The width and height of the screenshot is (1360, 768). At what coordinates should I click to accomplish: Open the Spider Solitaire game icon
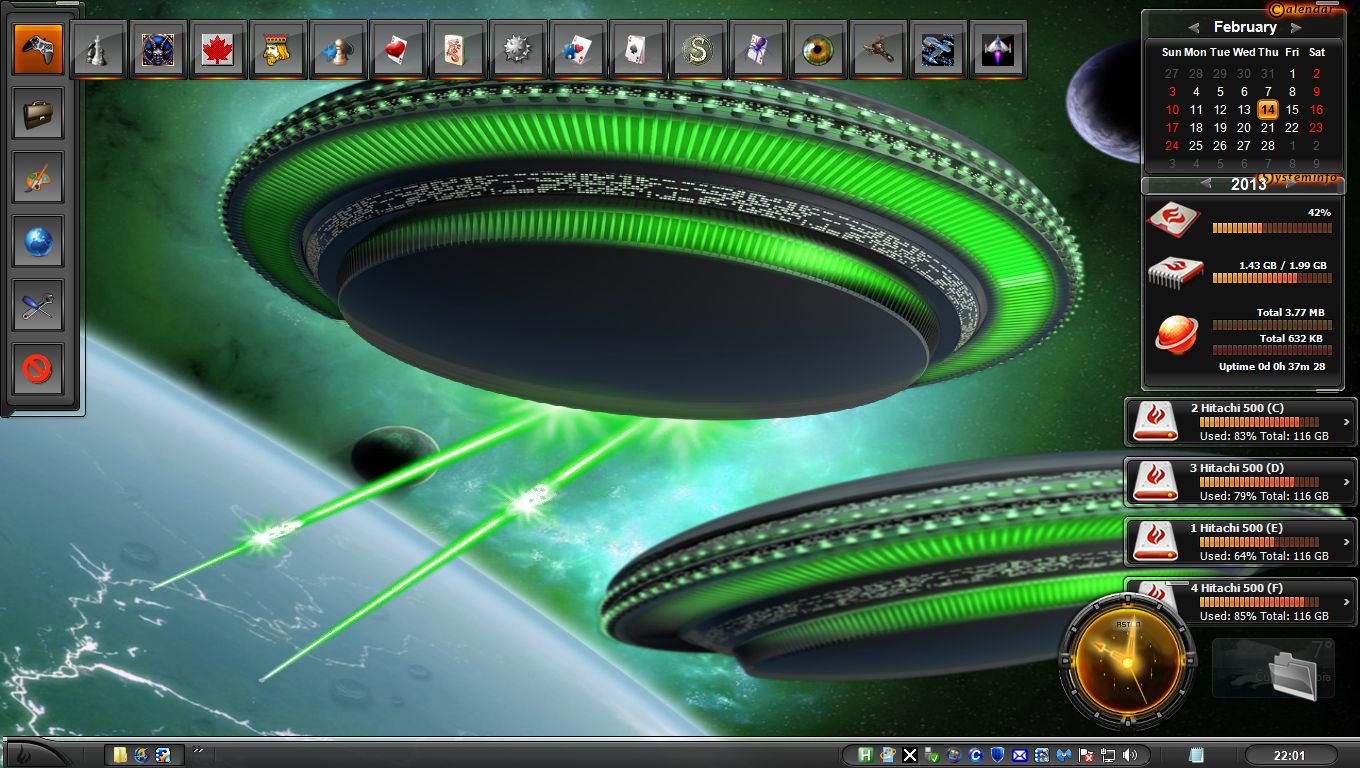(758, 50)
